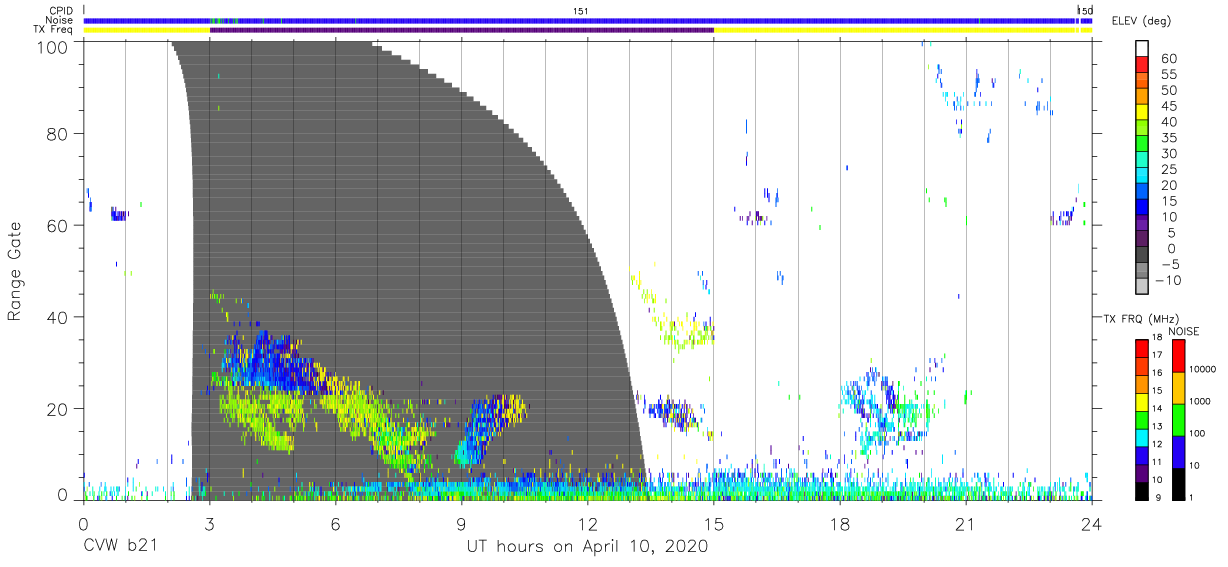This screenshot has height=567, width=1228.
Task: Click the red 55–60 segment of ELEV colorbar
Action: pos(1142,65)
